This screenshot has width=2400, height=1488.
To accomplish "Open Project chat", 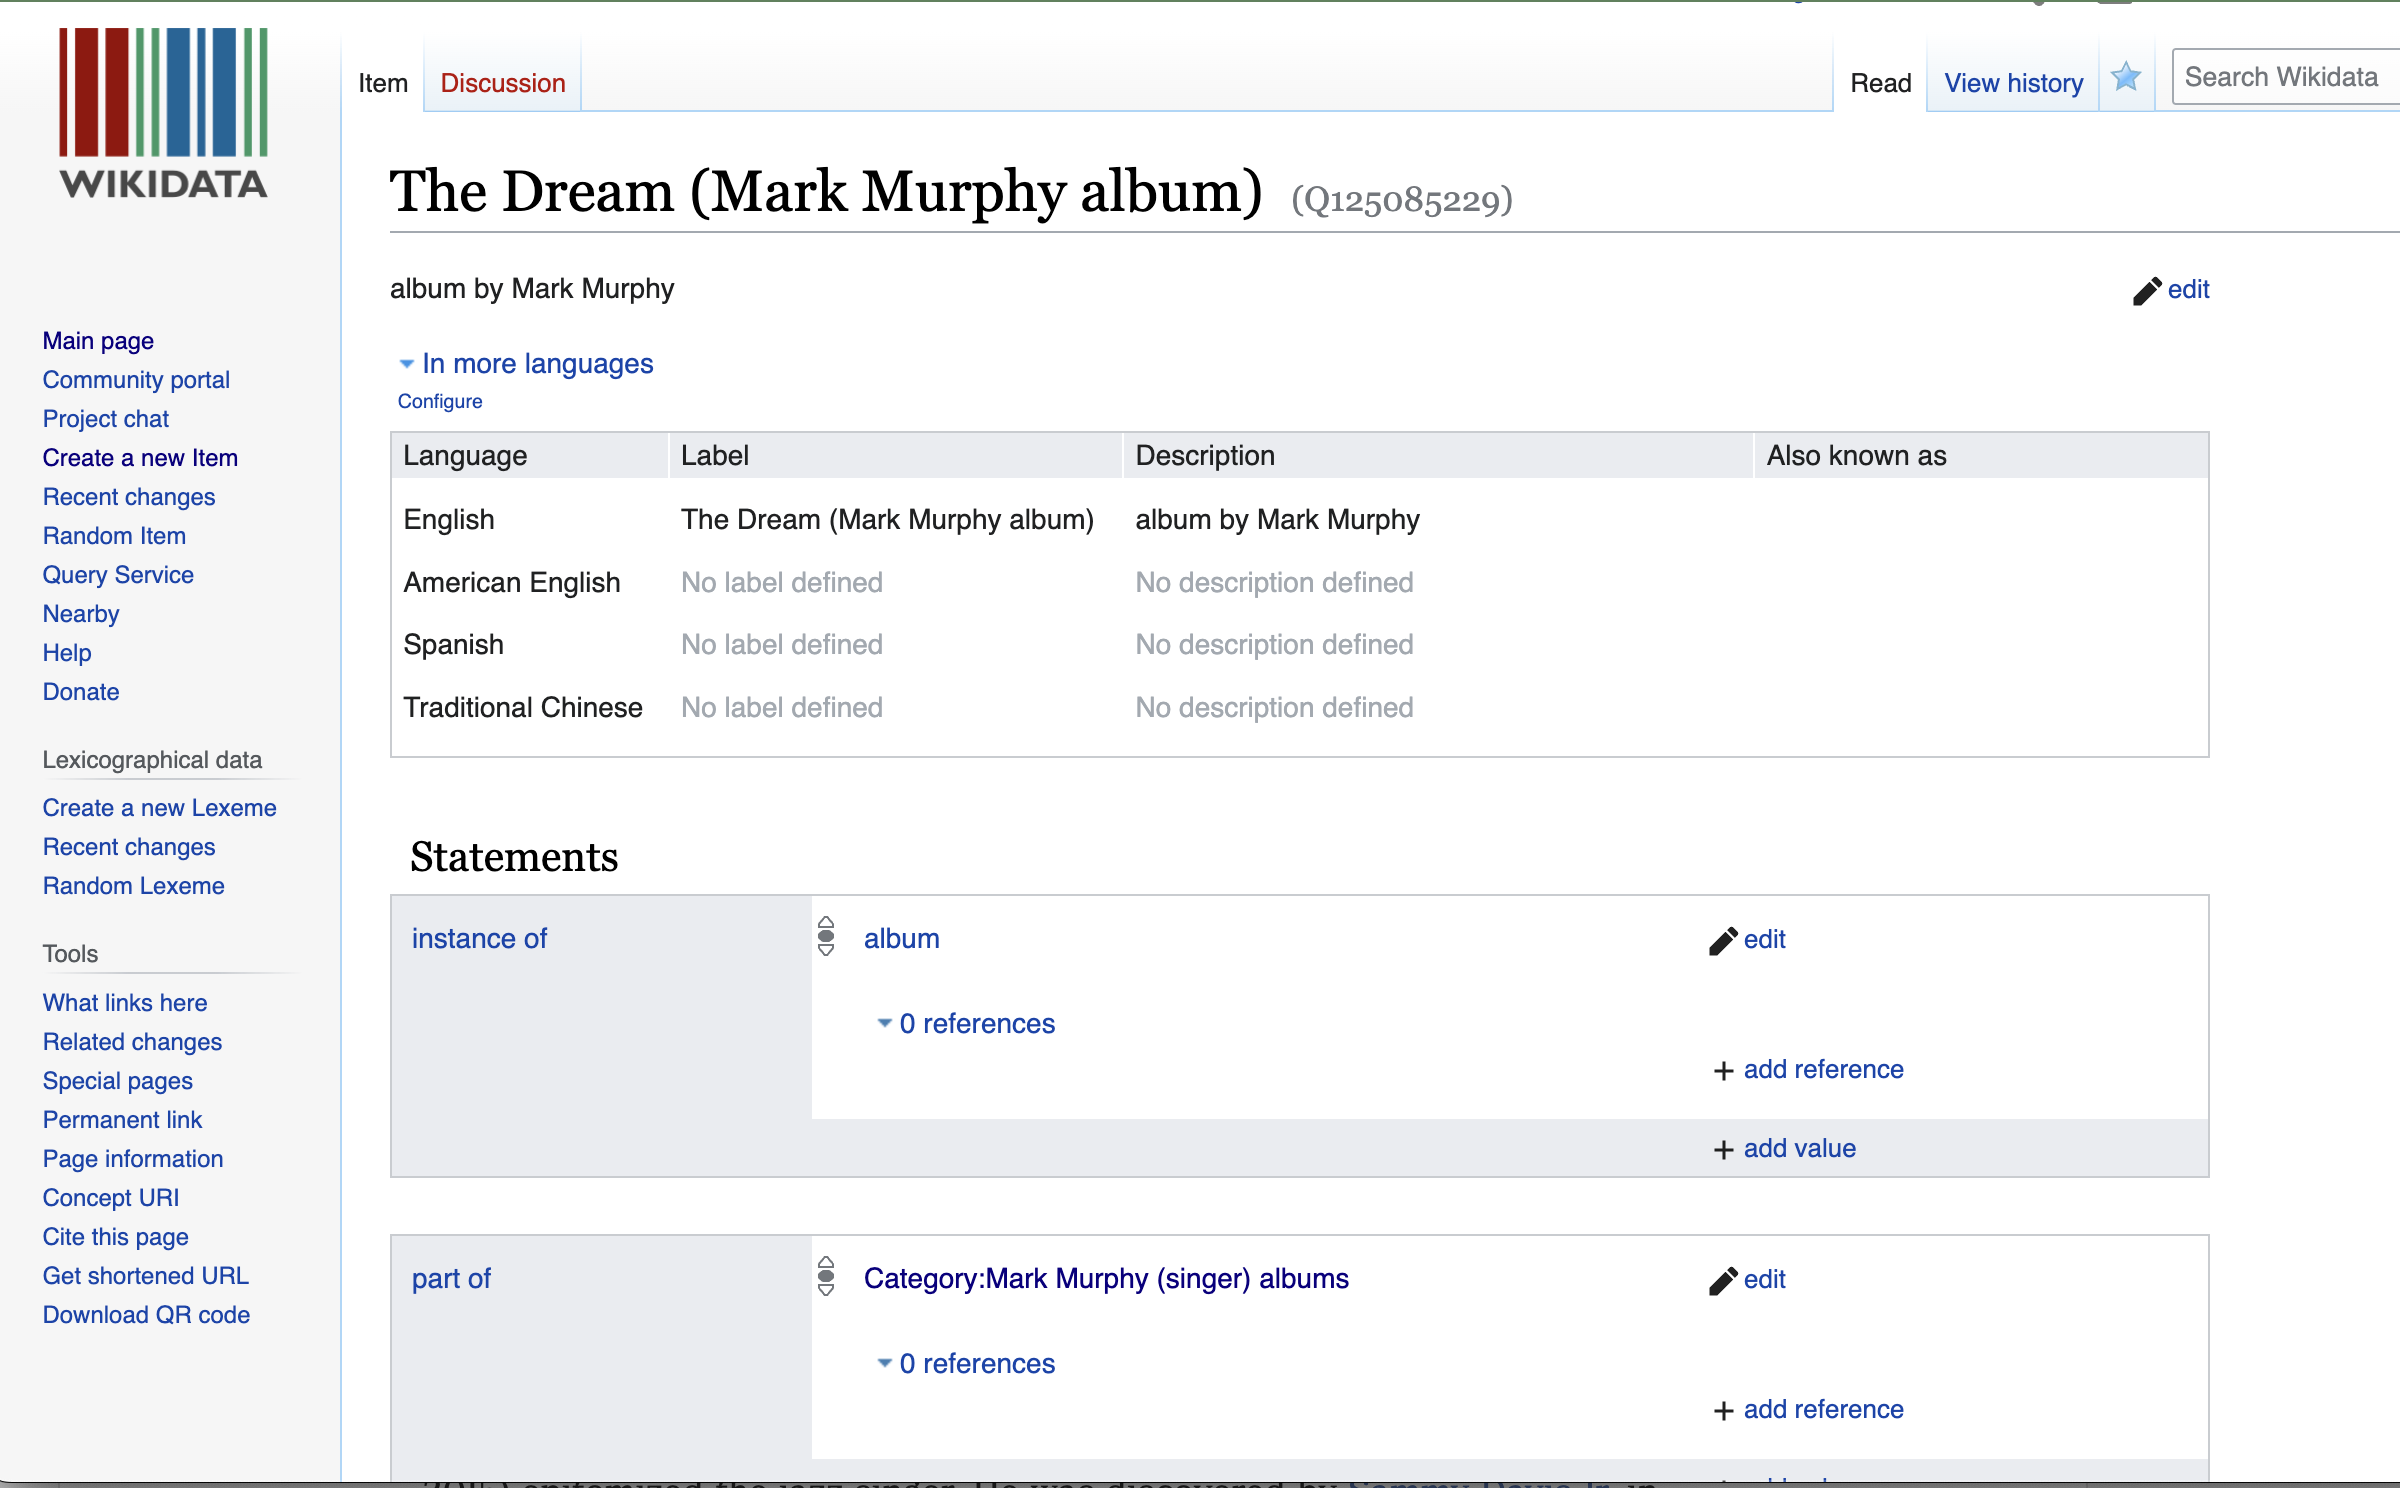I will tap(106, 419).
